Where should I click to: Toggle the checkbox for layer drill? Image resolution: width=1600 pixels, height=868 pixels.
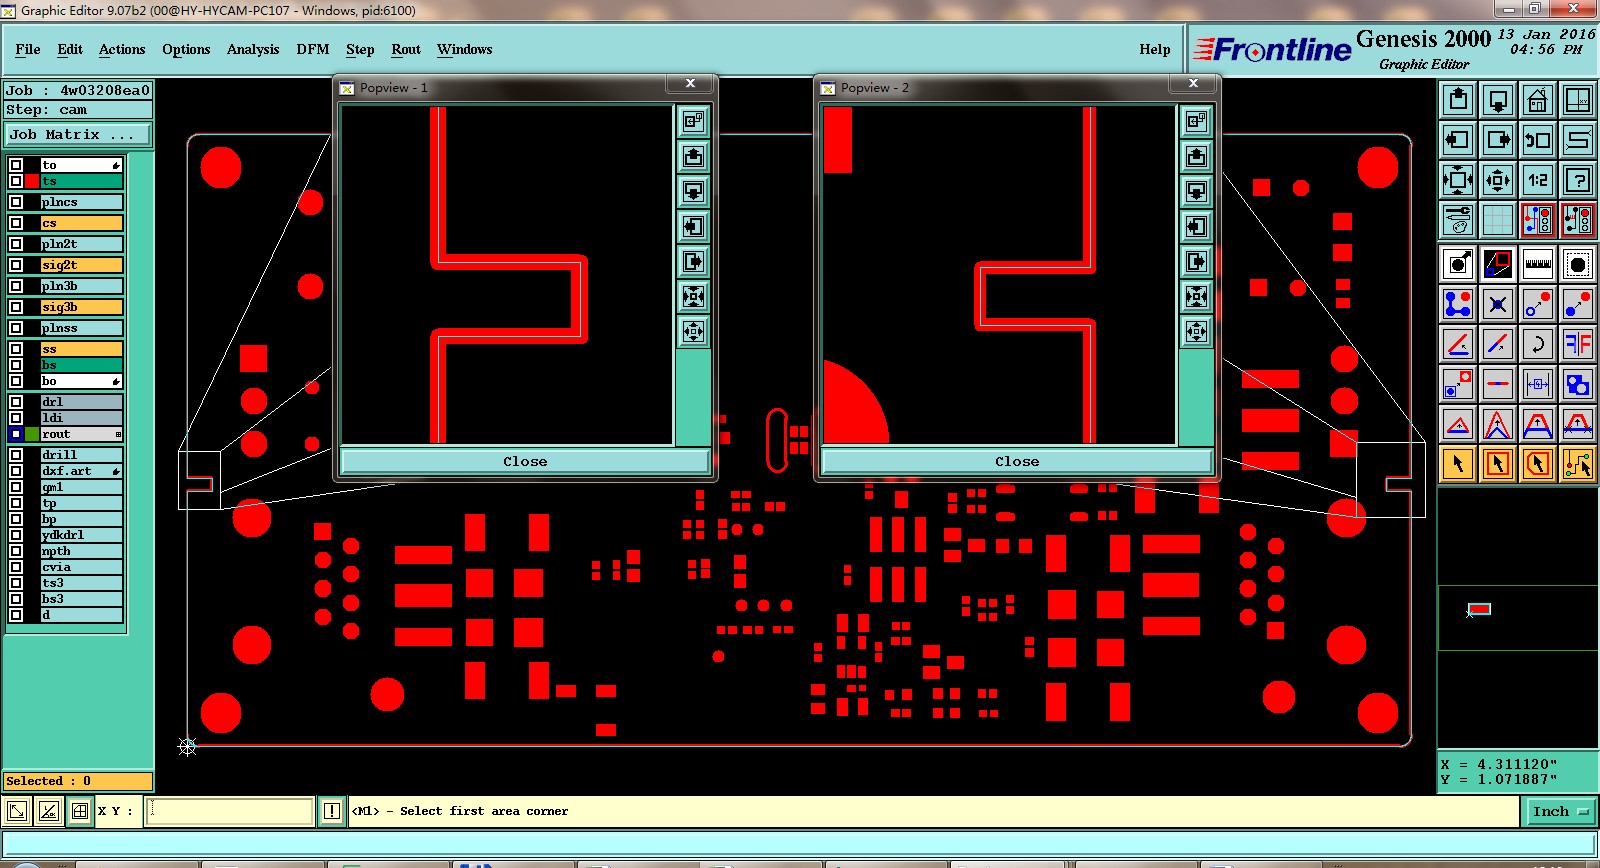coord(16,455)
